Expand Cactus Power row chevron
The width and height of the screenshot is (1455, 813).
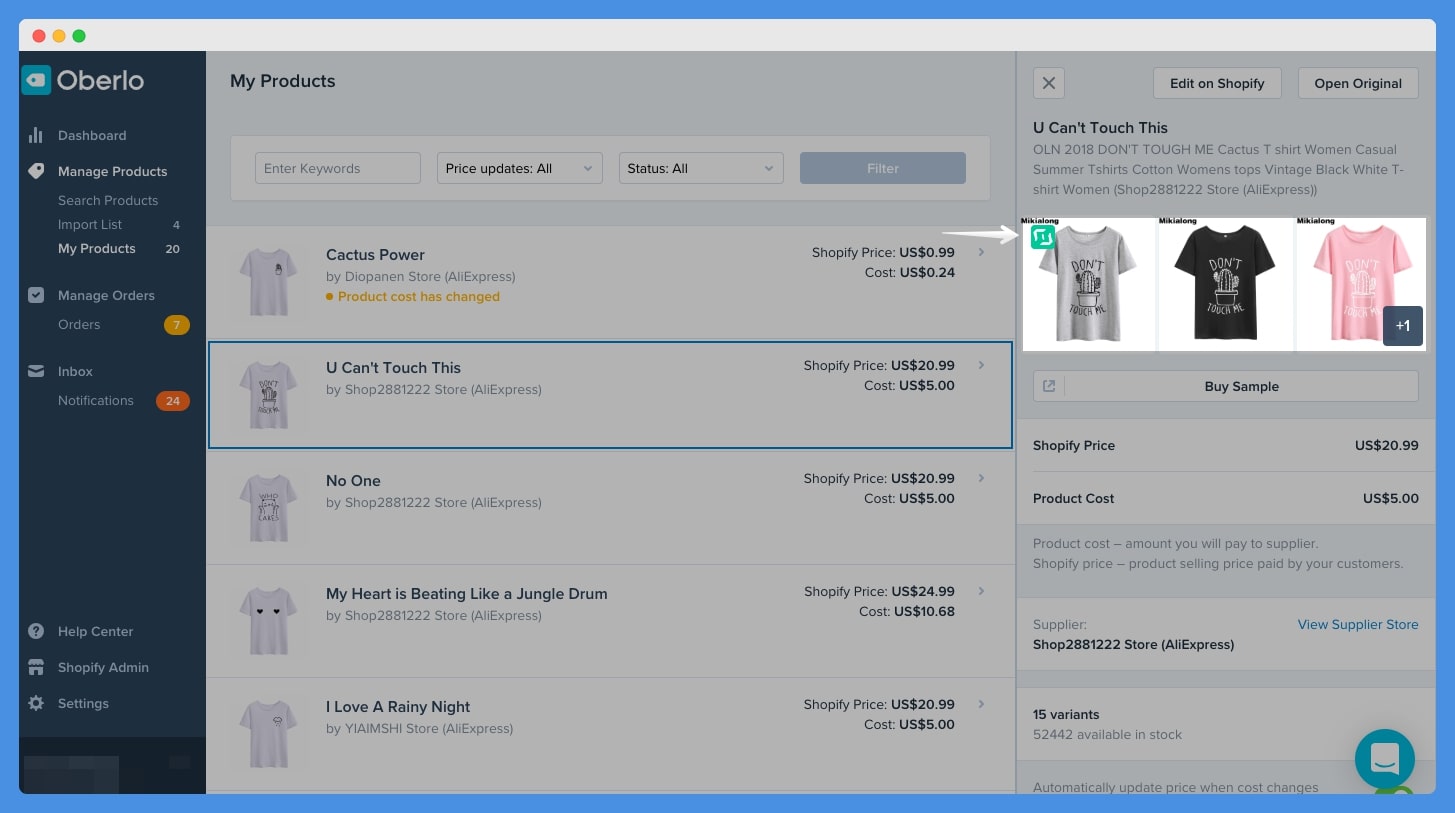click(x=982, y=252)
